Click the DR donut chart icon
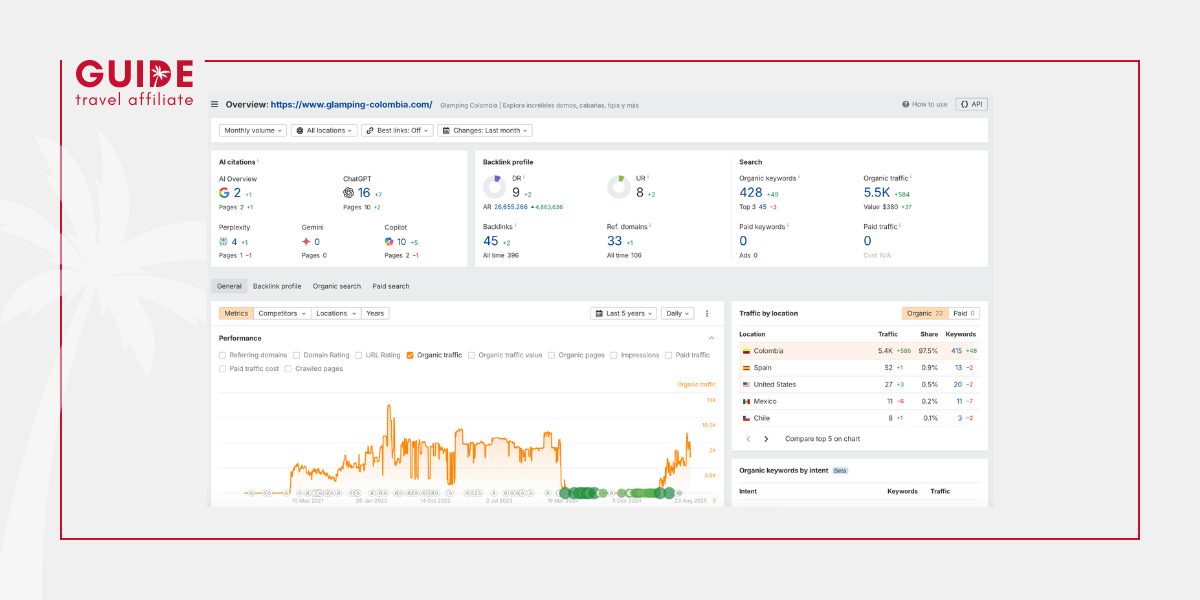 [x=493, y=187]
